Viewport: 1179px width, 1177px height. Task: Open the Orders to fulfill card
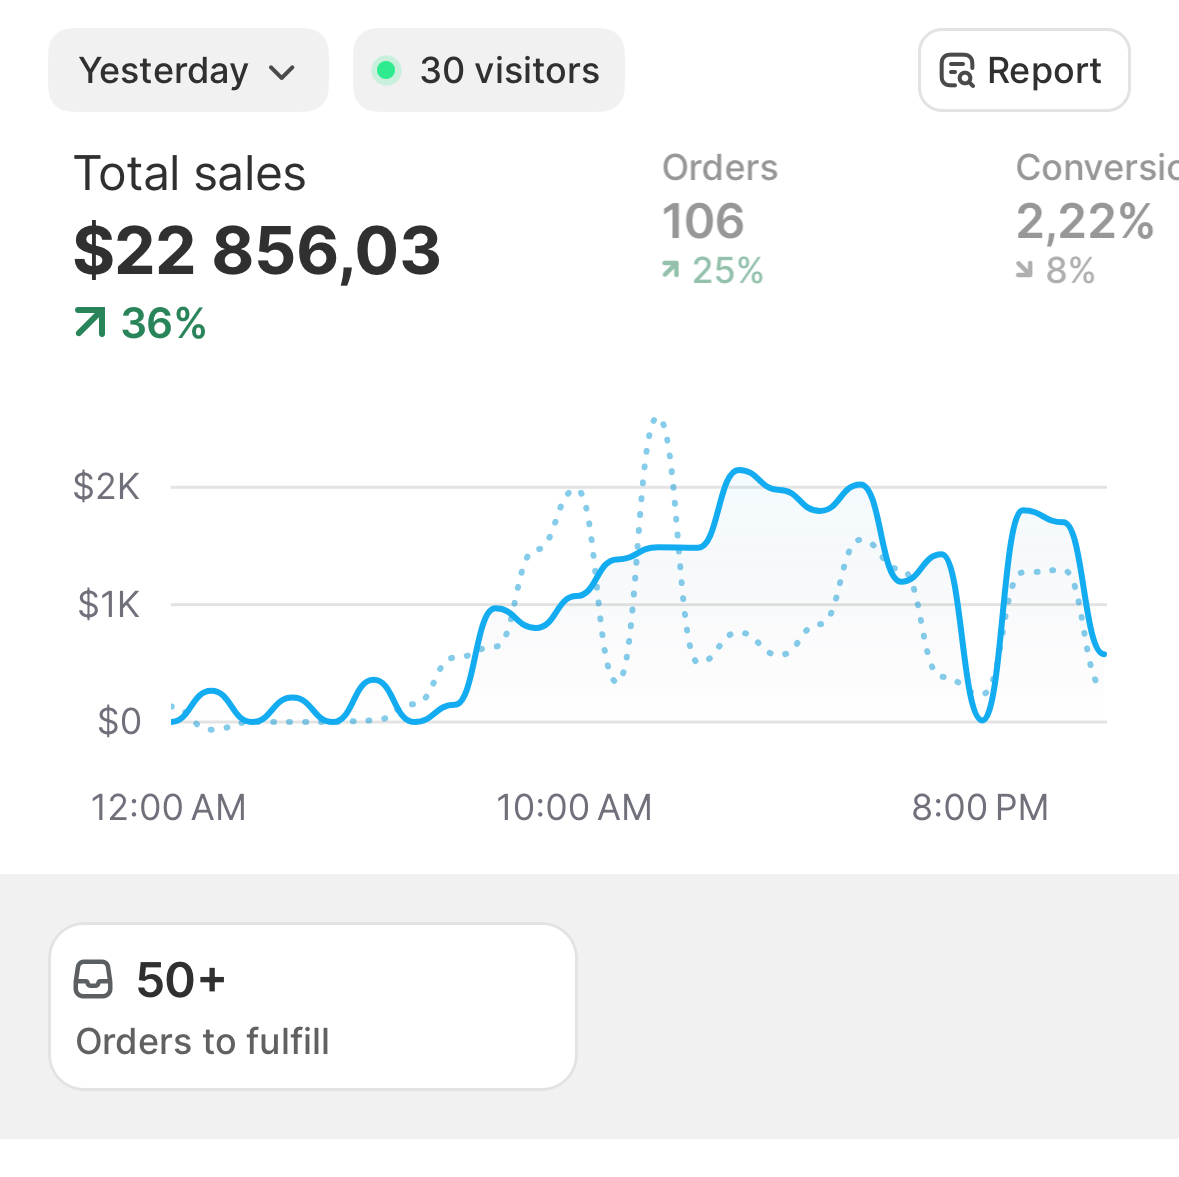point(312,1006)
